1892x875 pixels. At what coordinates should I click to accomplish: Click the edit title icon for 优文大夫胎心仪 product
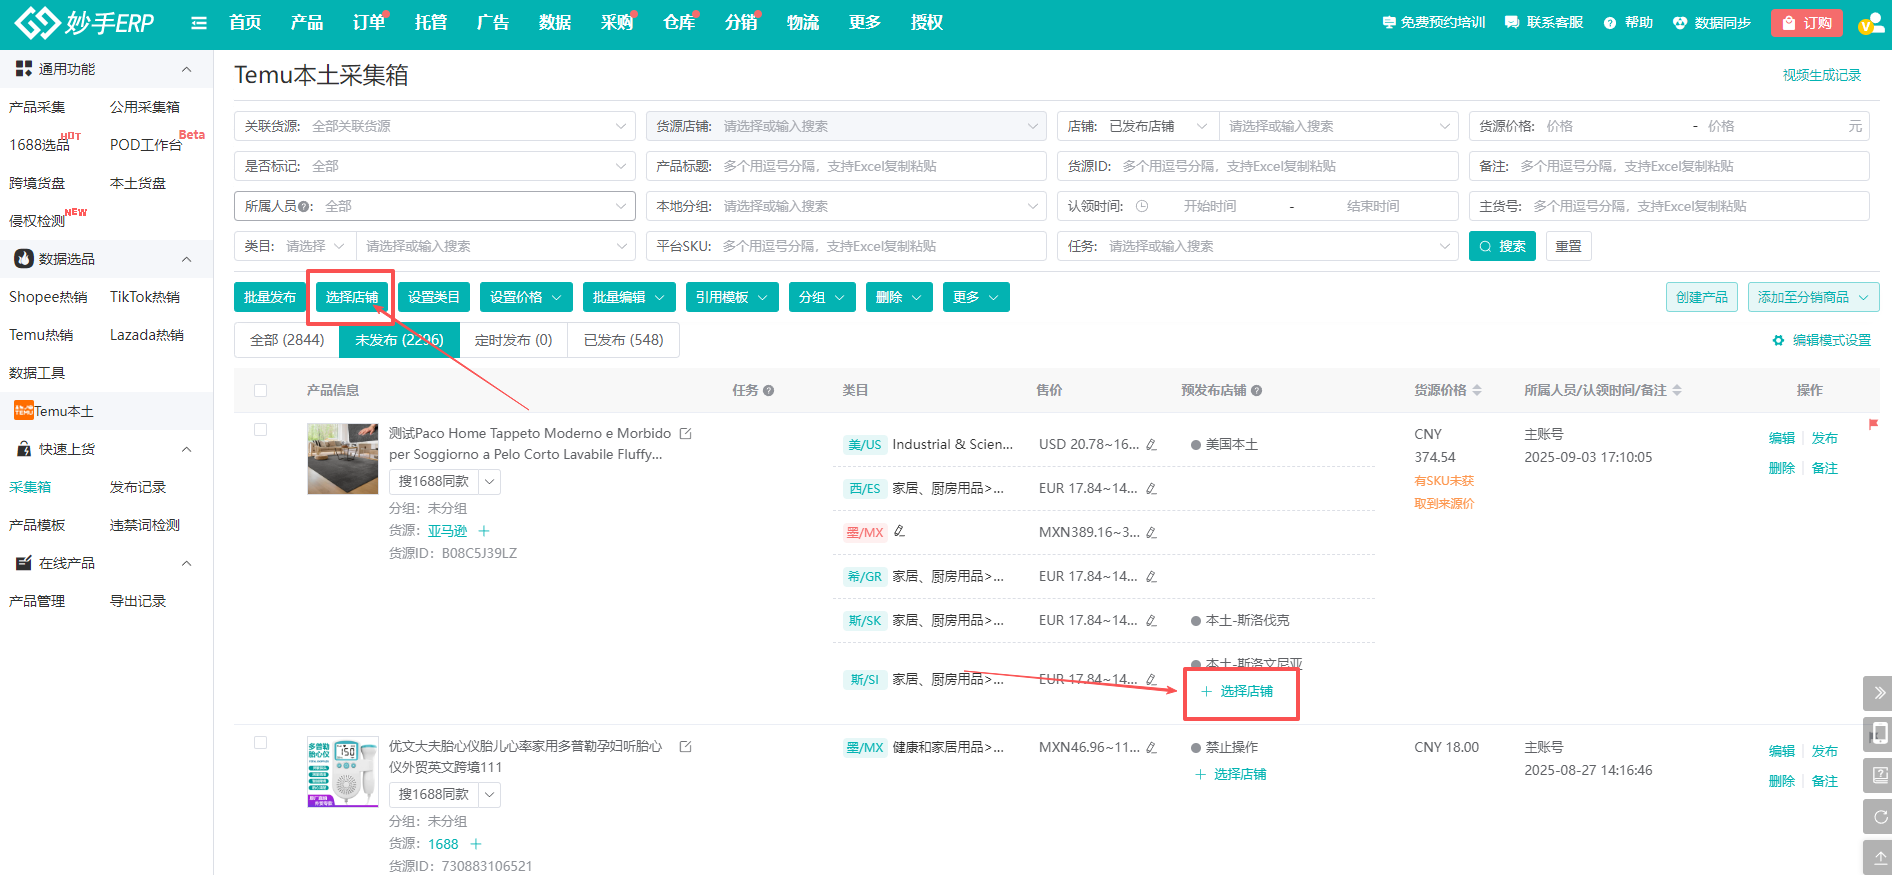coord(686,746)
